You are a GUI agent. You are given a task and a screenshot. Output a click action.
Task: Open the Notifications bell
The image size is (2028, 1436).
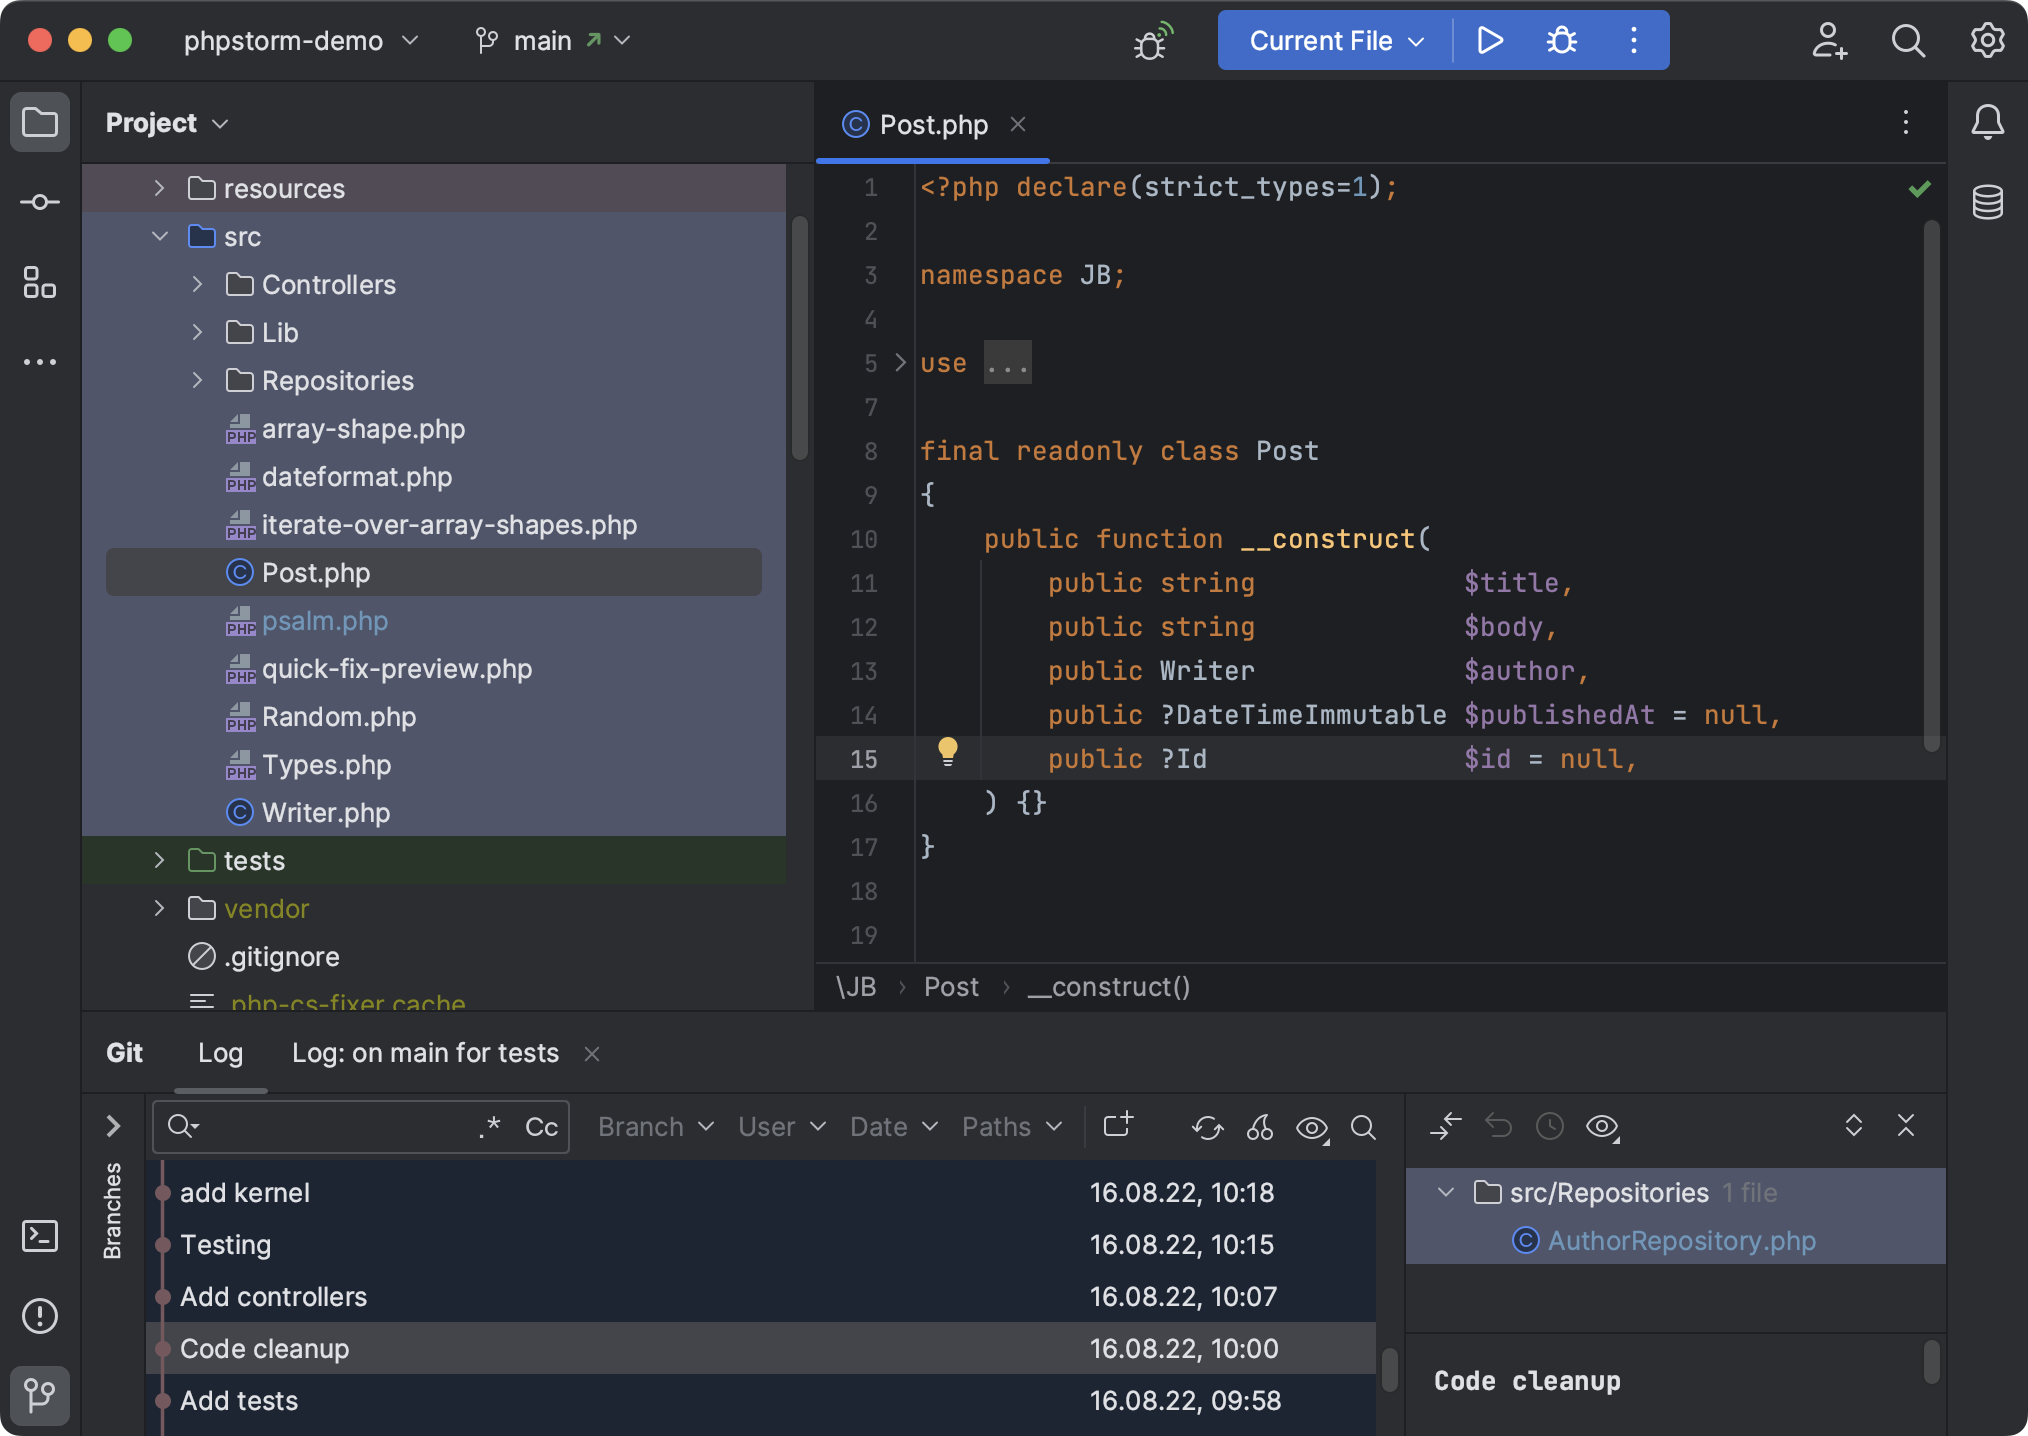pos(1988,122)
